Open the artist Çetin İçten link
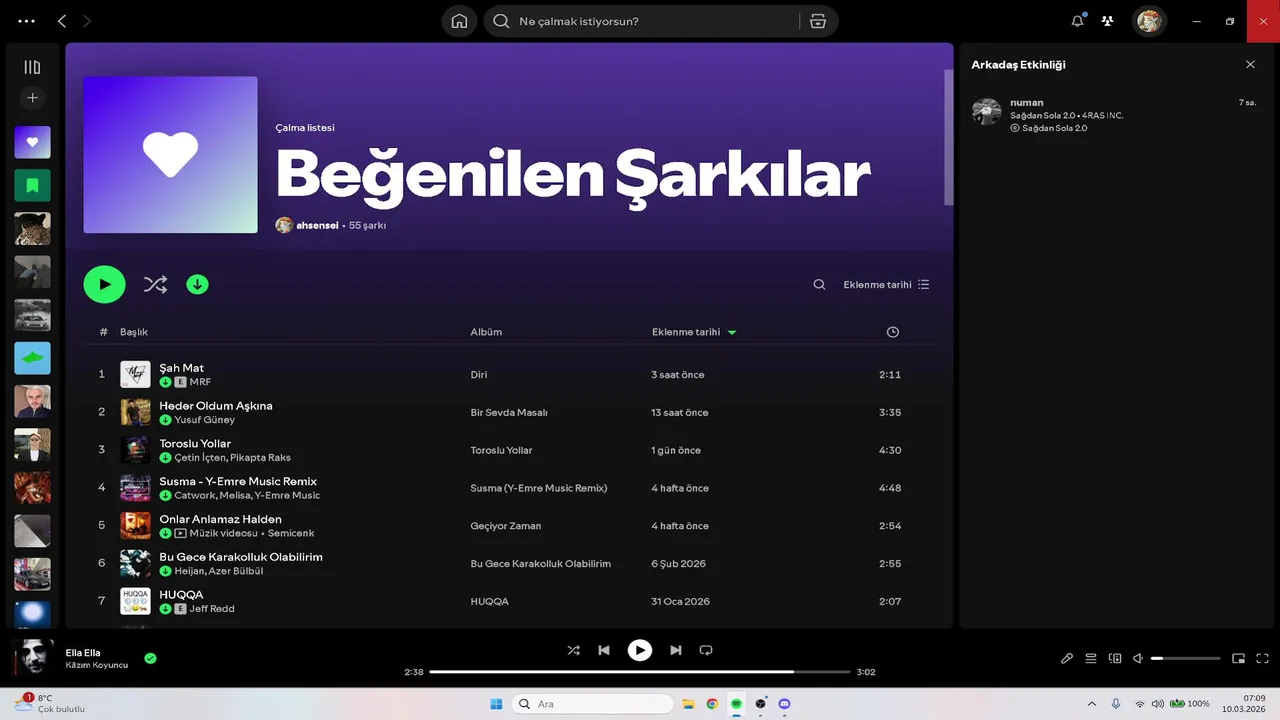1280x720 pixels. tap(200, 458)
